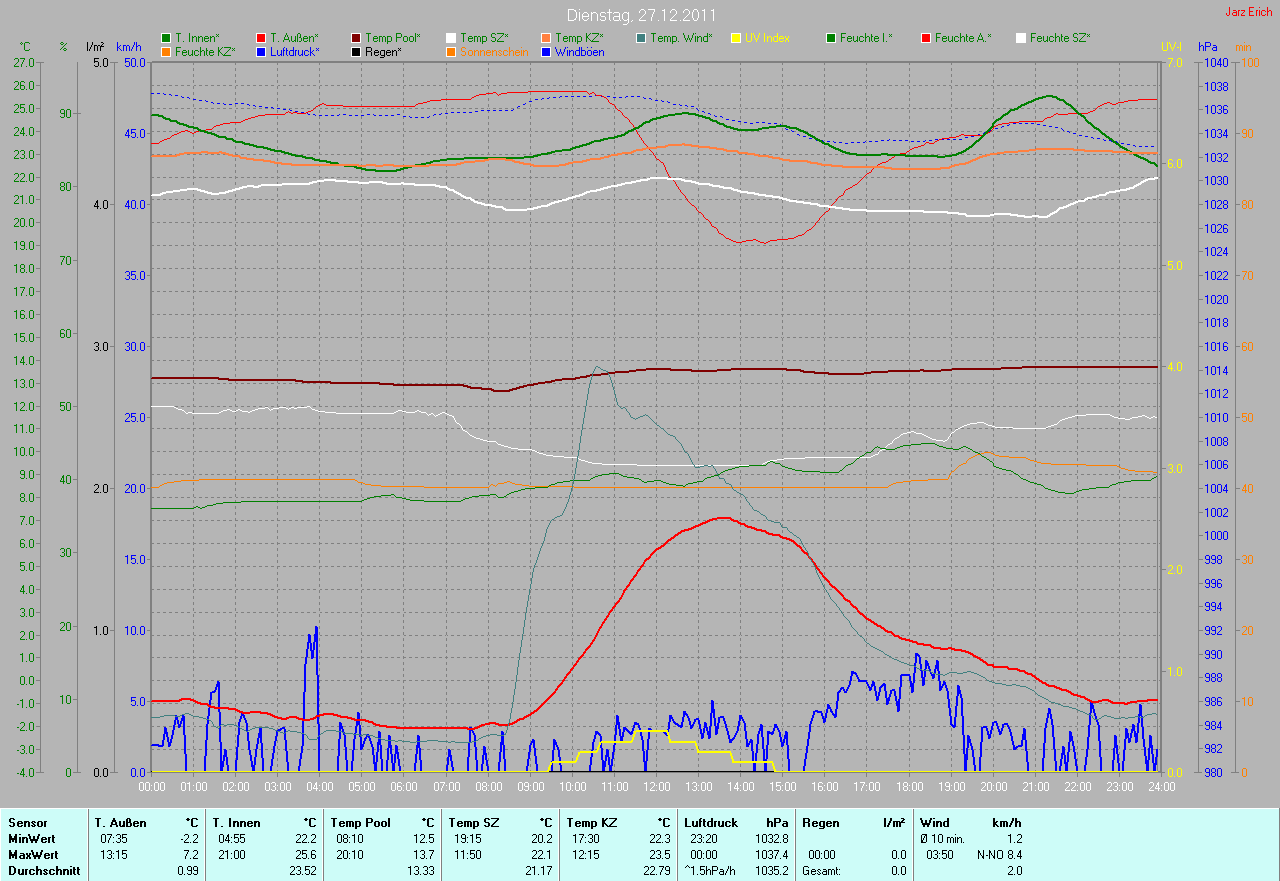Click the Jarz Erich author label
The width and height of the screenshot is (1280, 881).
pyautogui.click(x=1249, y=12)
